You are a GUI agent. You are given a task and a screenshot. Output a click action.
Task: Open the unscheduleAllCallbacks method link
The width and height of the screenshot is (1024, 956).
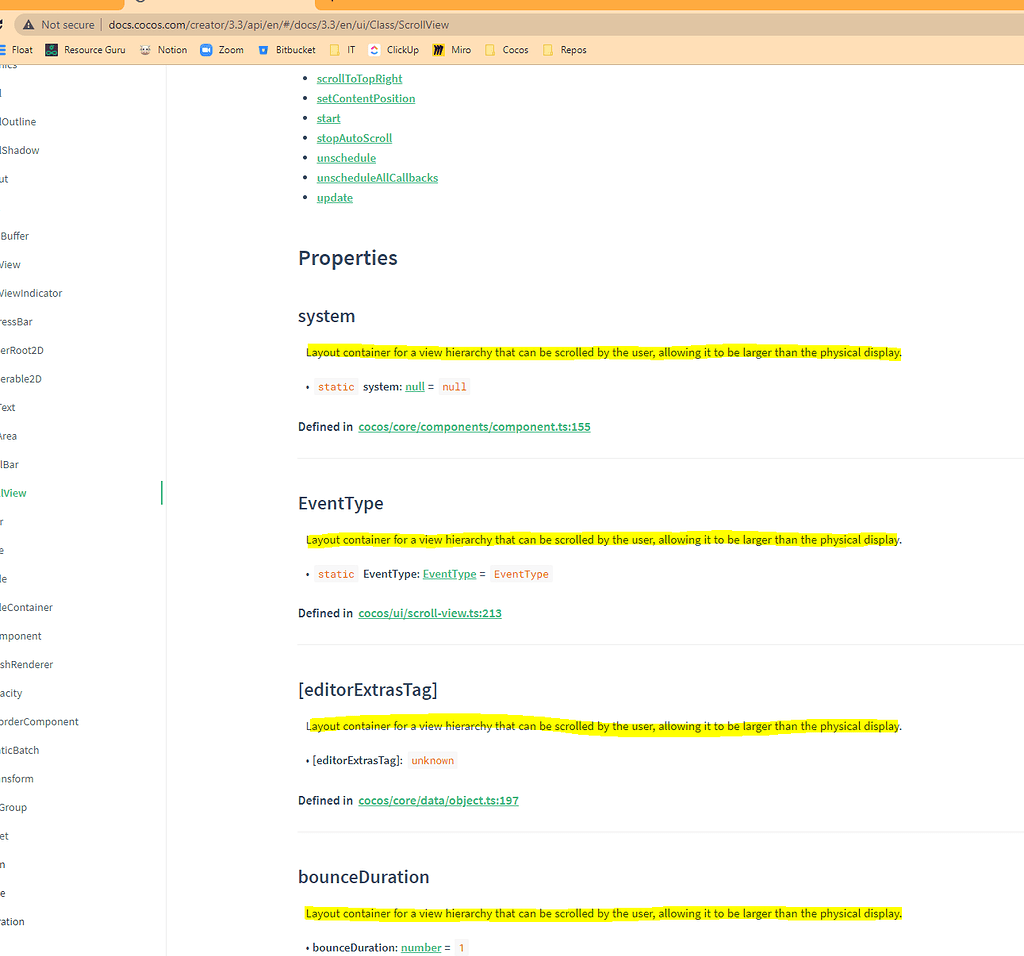coord(377,178)
